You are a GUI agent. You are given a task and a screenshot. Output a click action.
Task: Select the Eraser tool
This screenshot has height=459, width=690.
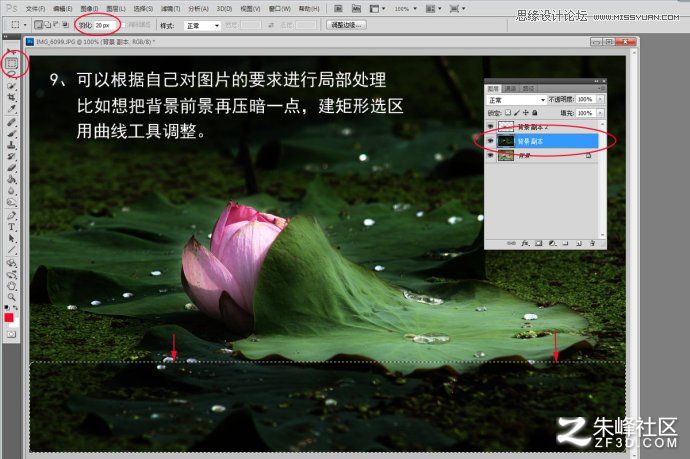tap(11, 168)
